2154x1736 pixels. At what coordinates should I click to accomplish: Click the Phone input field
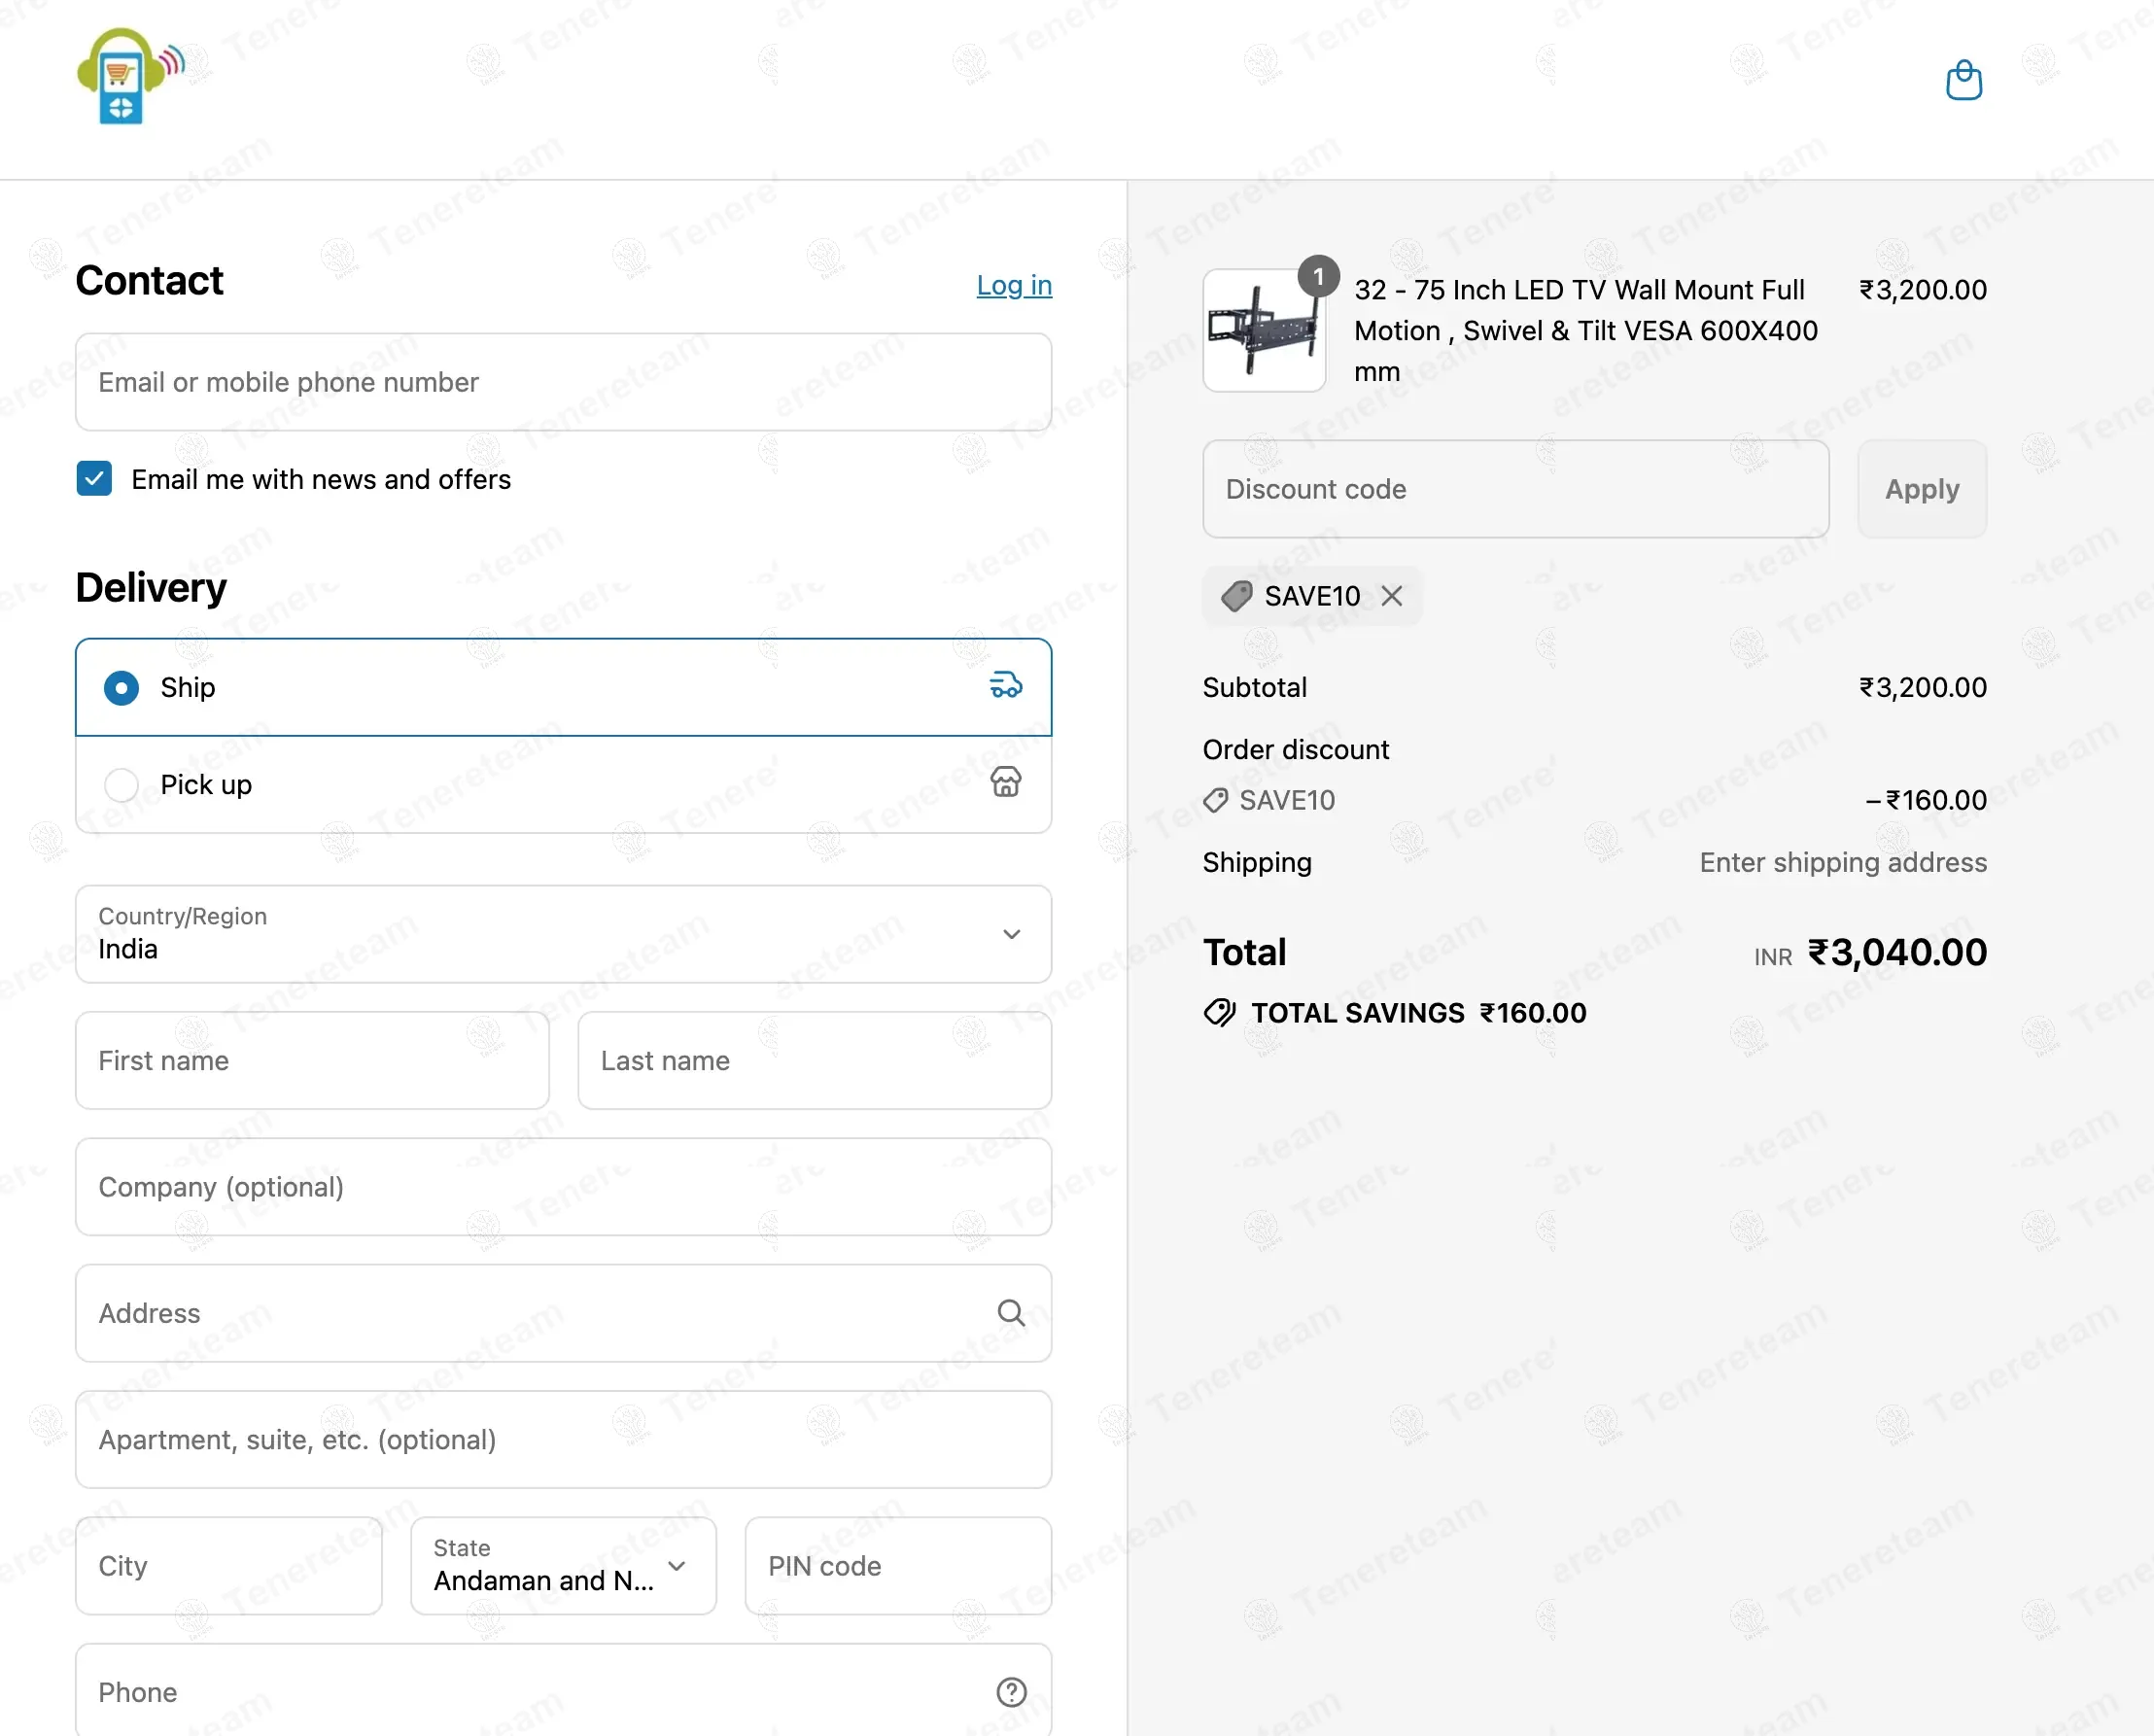coord(563,1689)
